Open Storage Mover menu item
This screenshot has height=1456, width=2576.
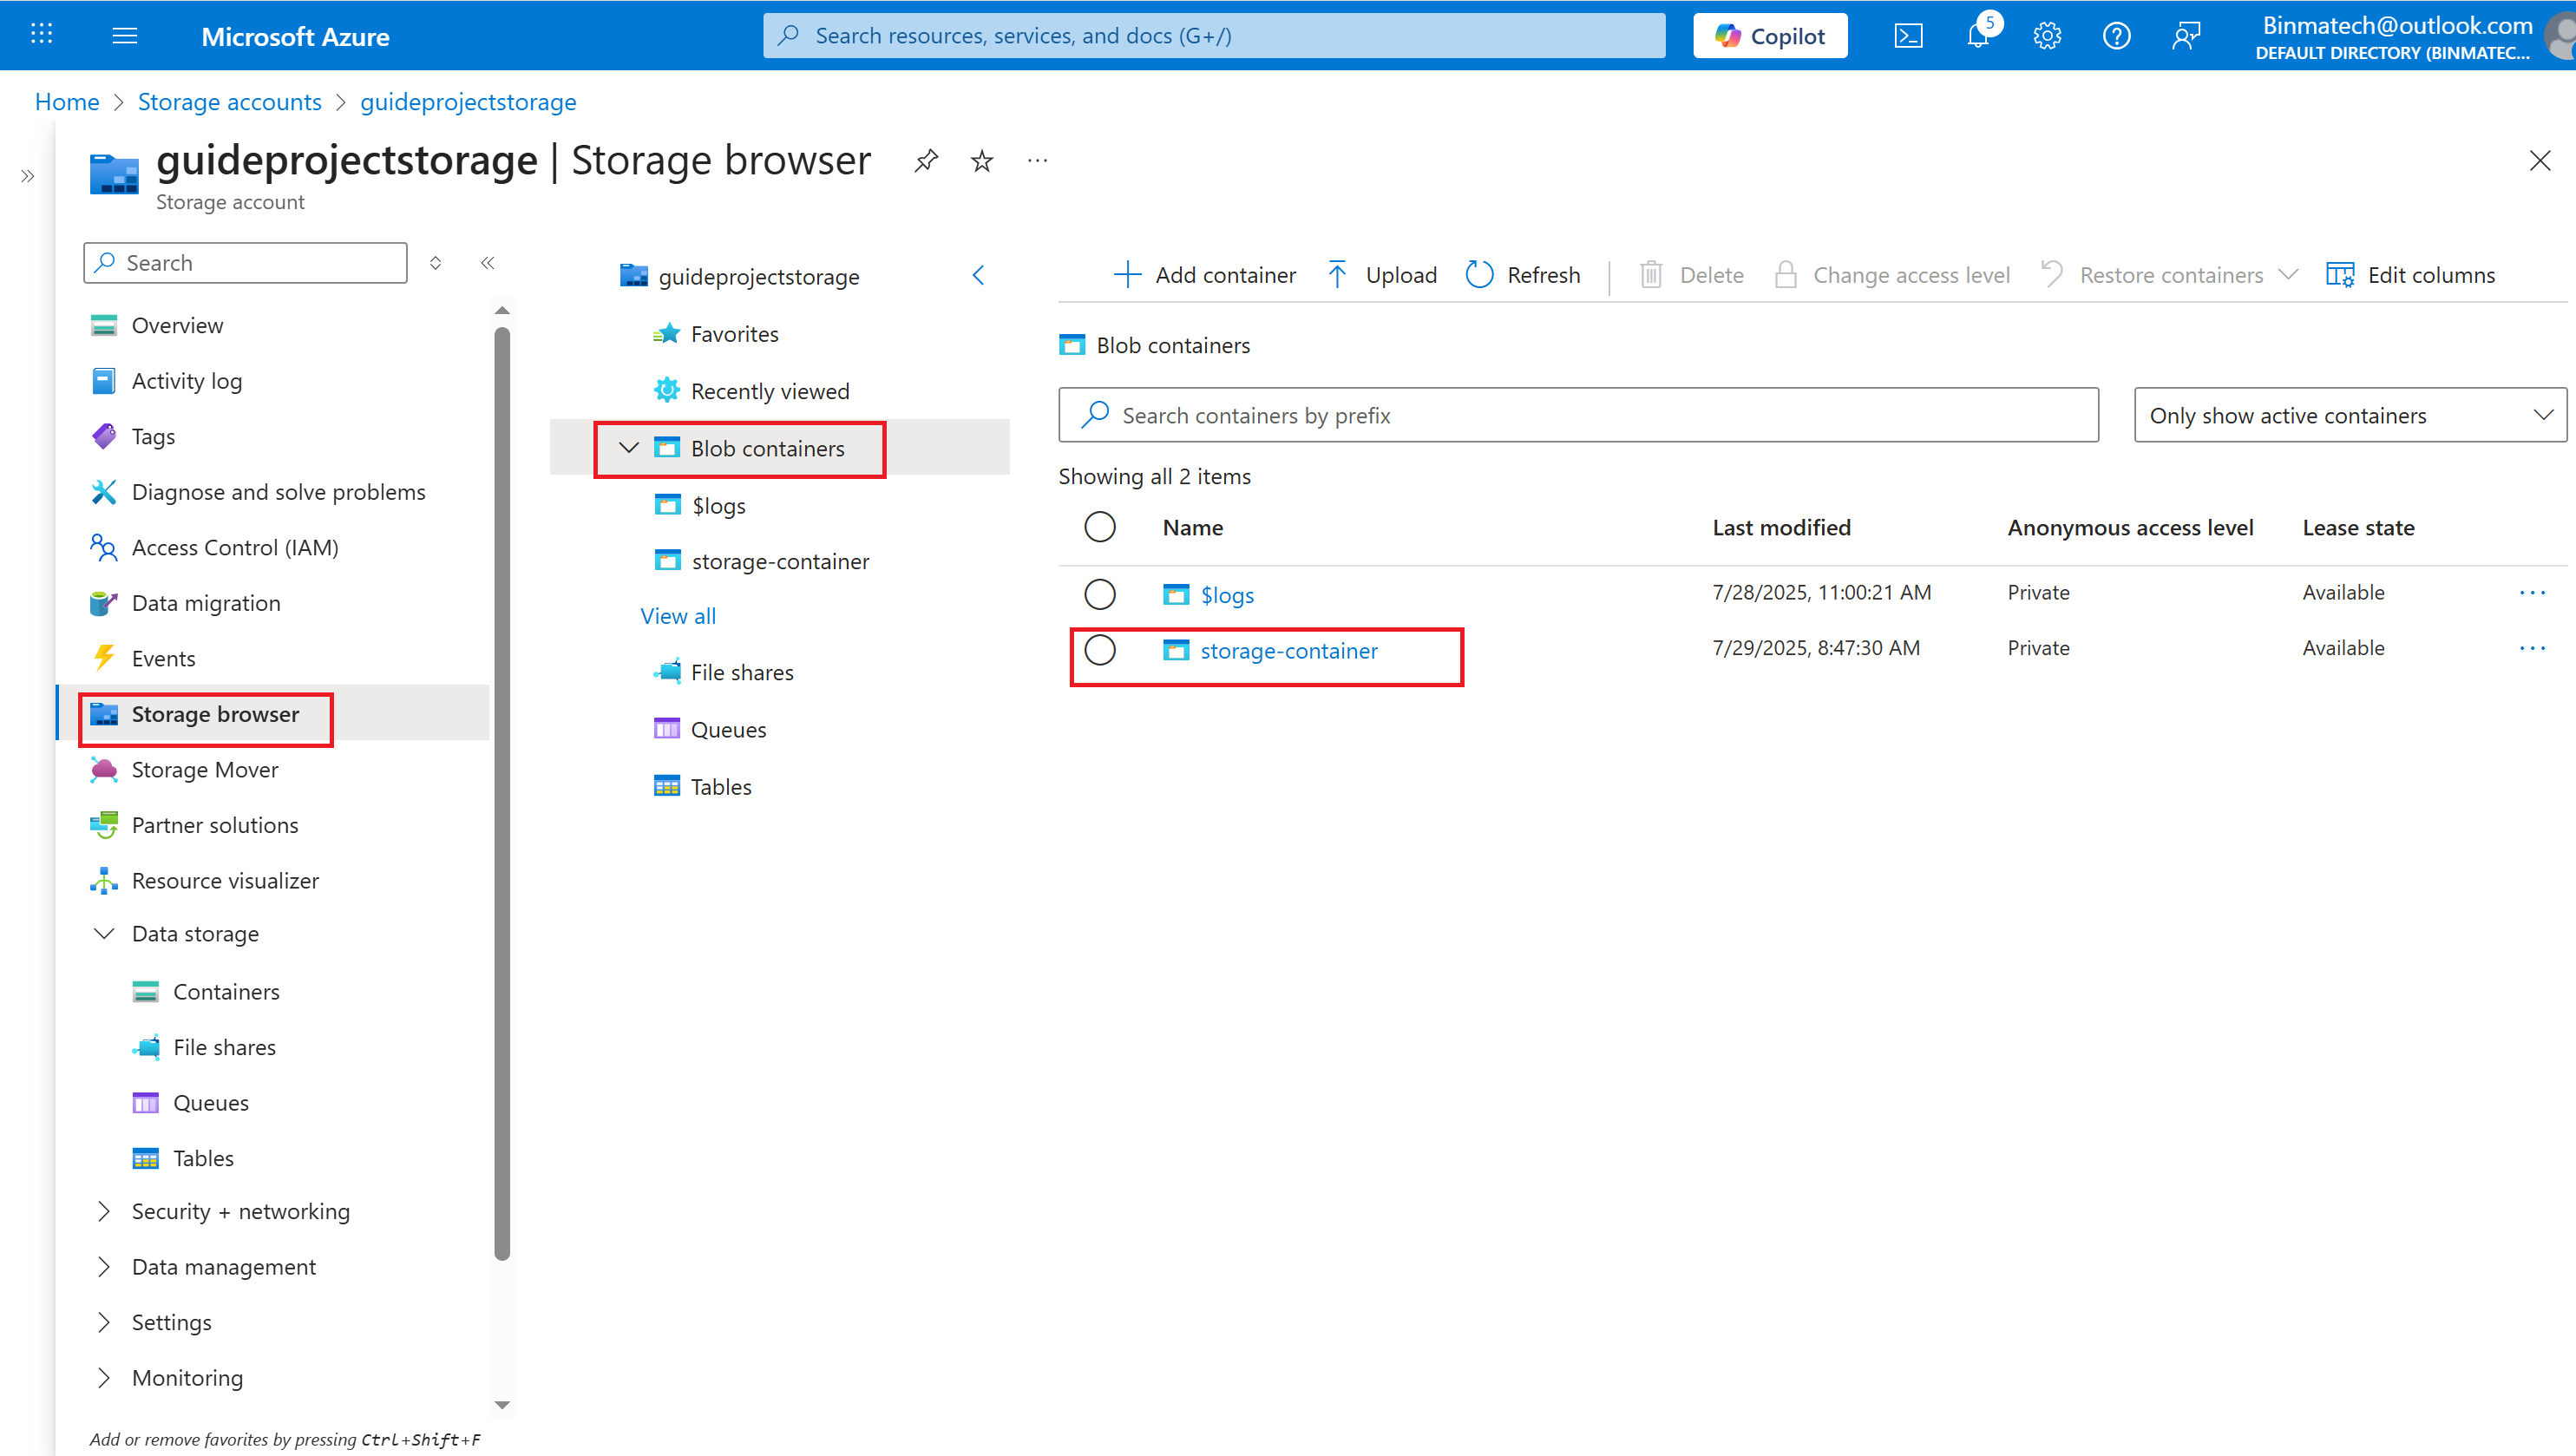(x=205, y=769)
